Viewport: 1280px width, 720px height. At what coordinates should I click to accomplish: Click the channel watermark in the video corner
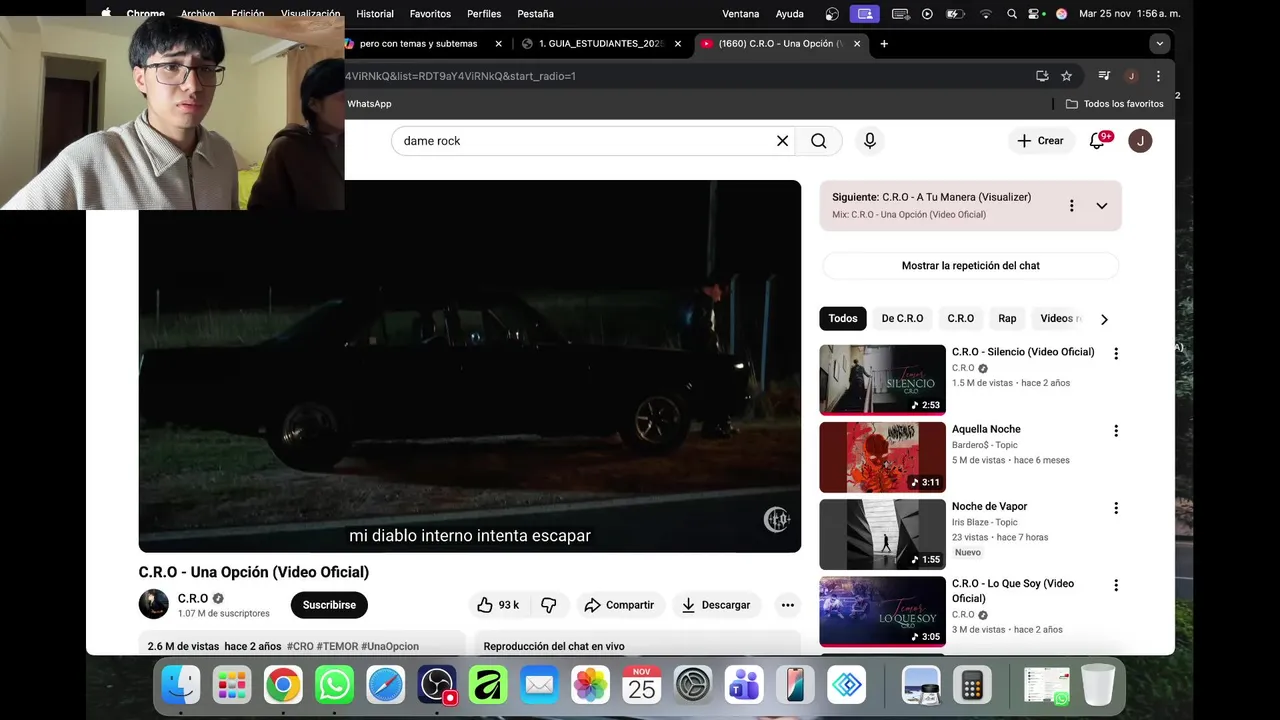point(777,519)
